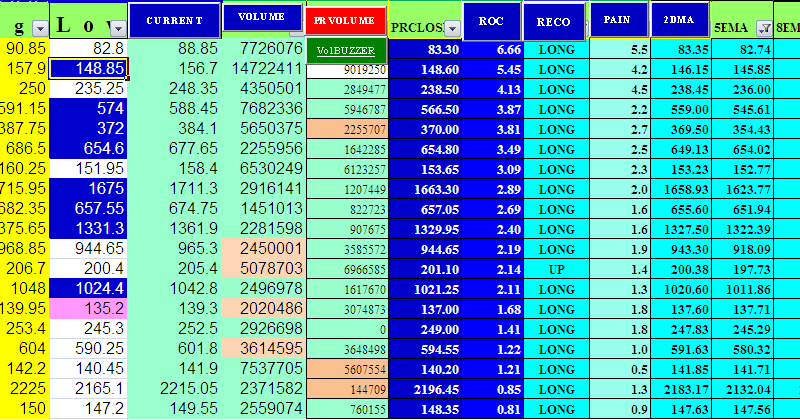
Task: Select the PRCLOS cell 249.00
Action: [425, 330]
